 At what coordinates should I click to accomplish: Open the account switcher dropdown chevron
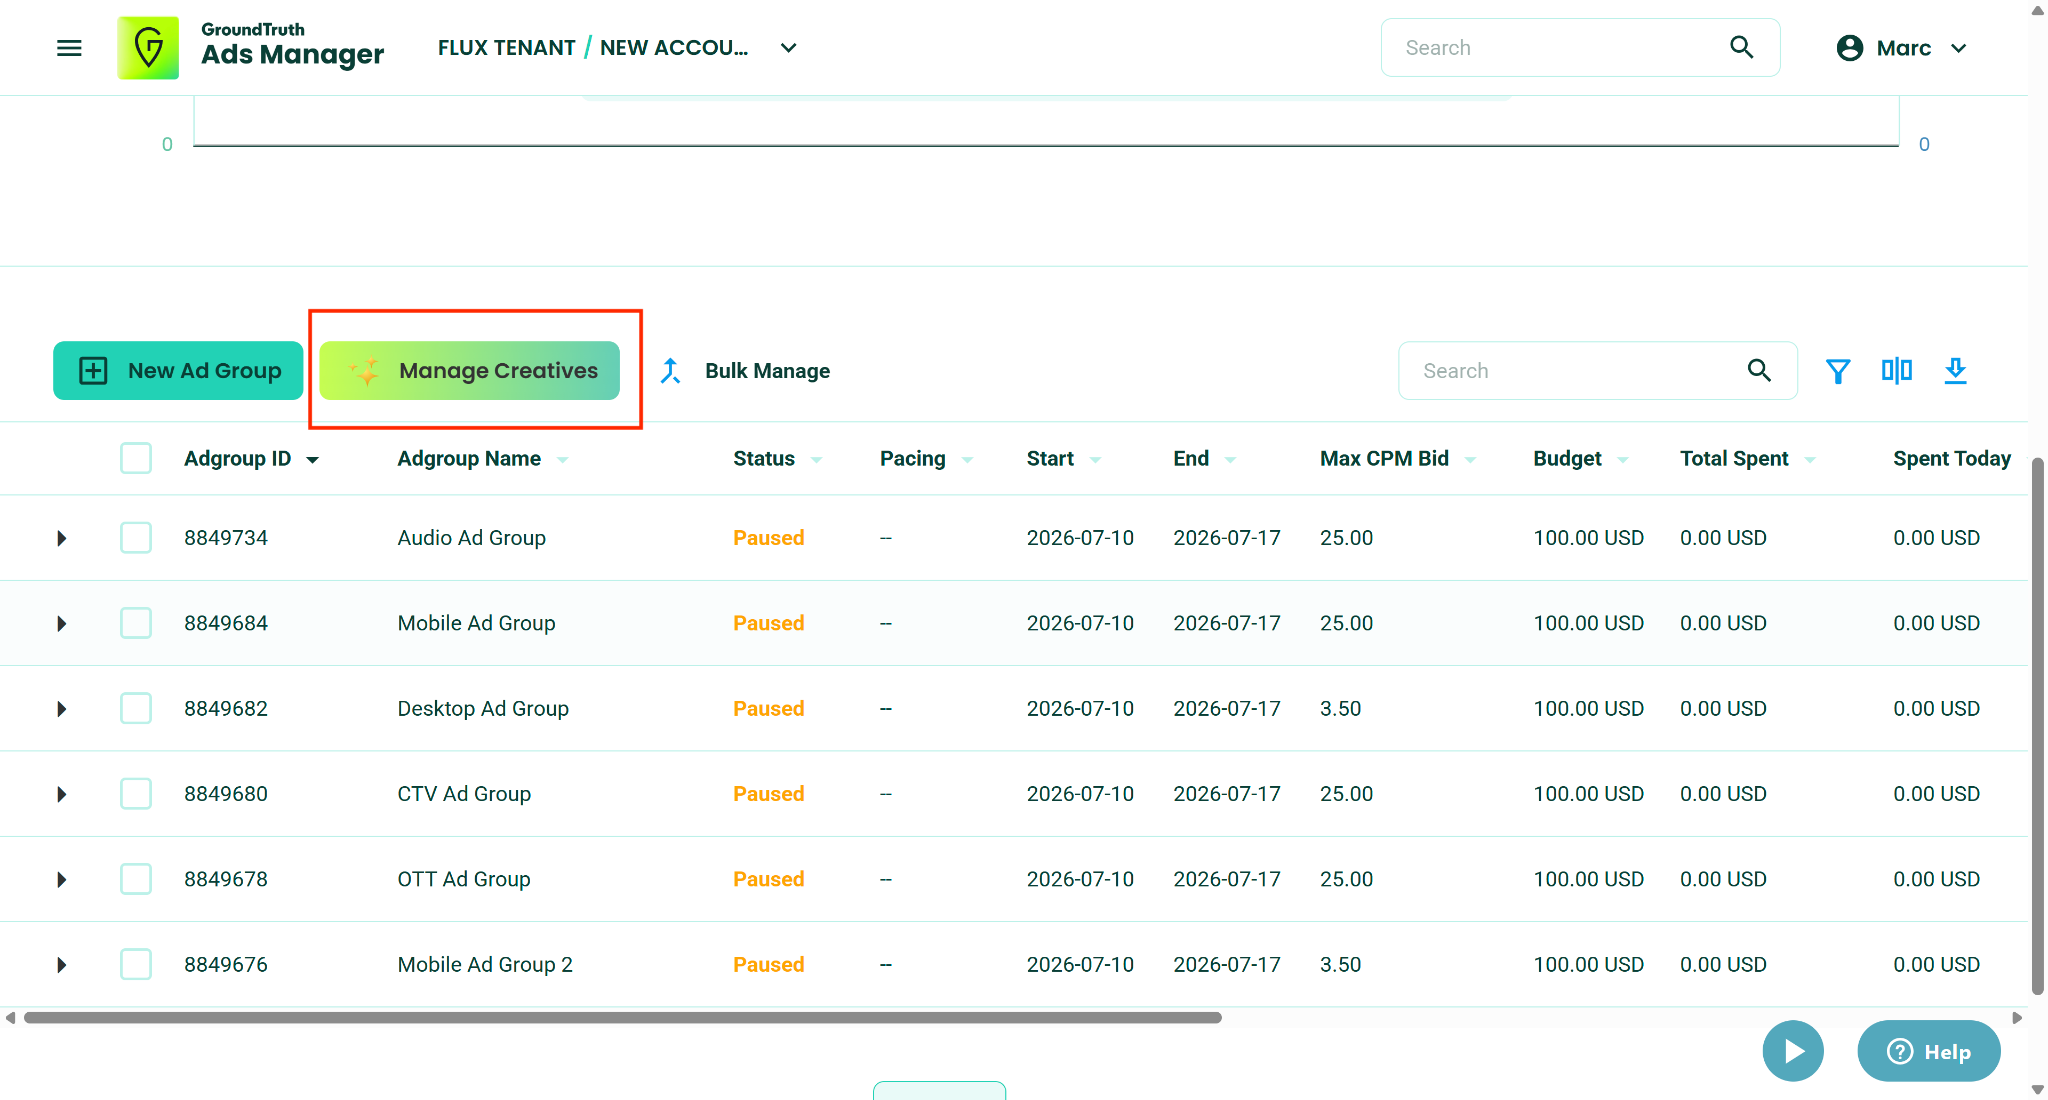point(789,48)
